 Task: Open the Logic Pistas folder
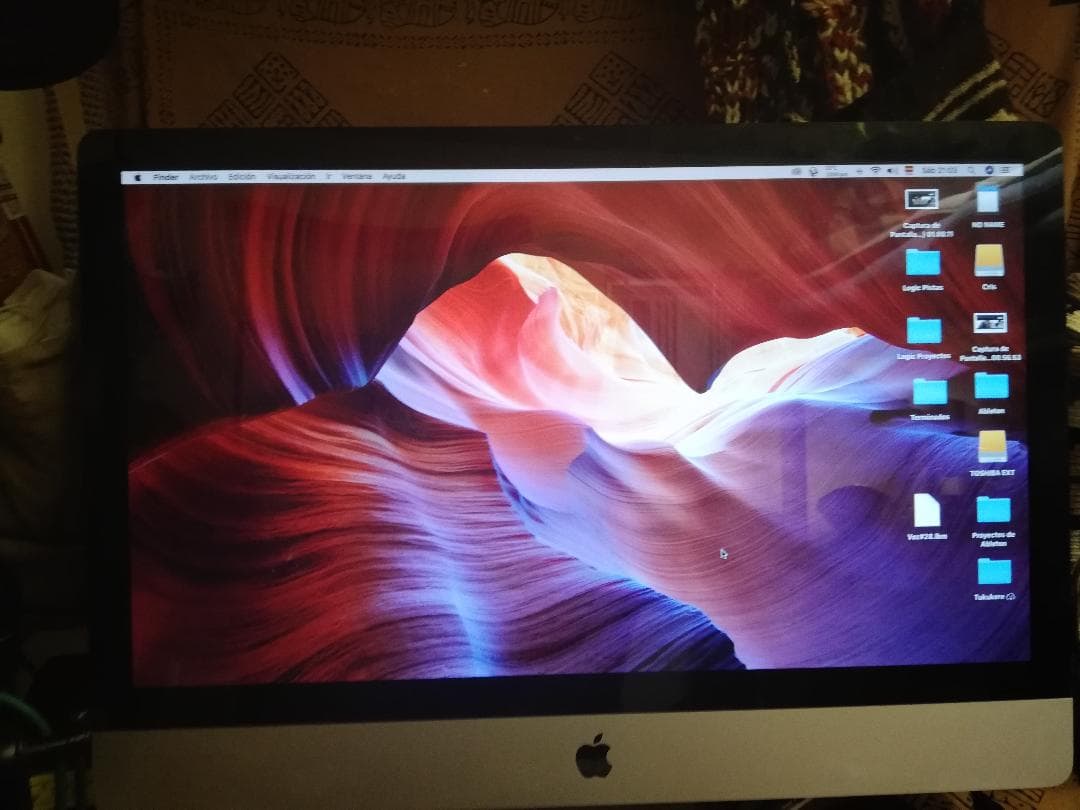pyautogui.click(x=922, y=262)
